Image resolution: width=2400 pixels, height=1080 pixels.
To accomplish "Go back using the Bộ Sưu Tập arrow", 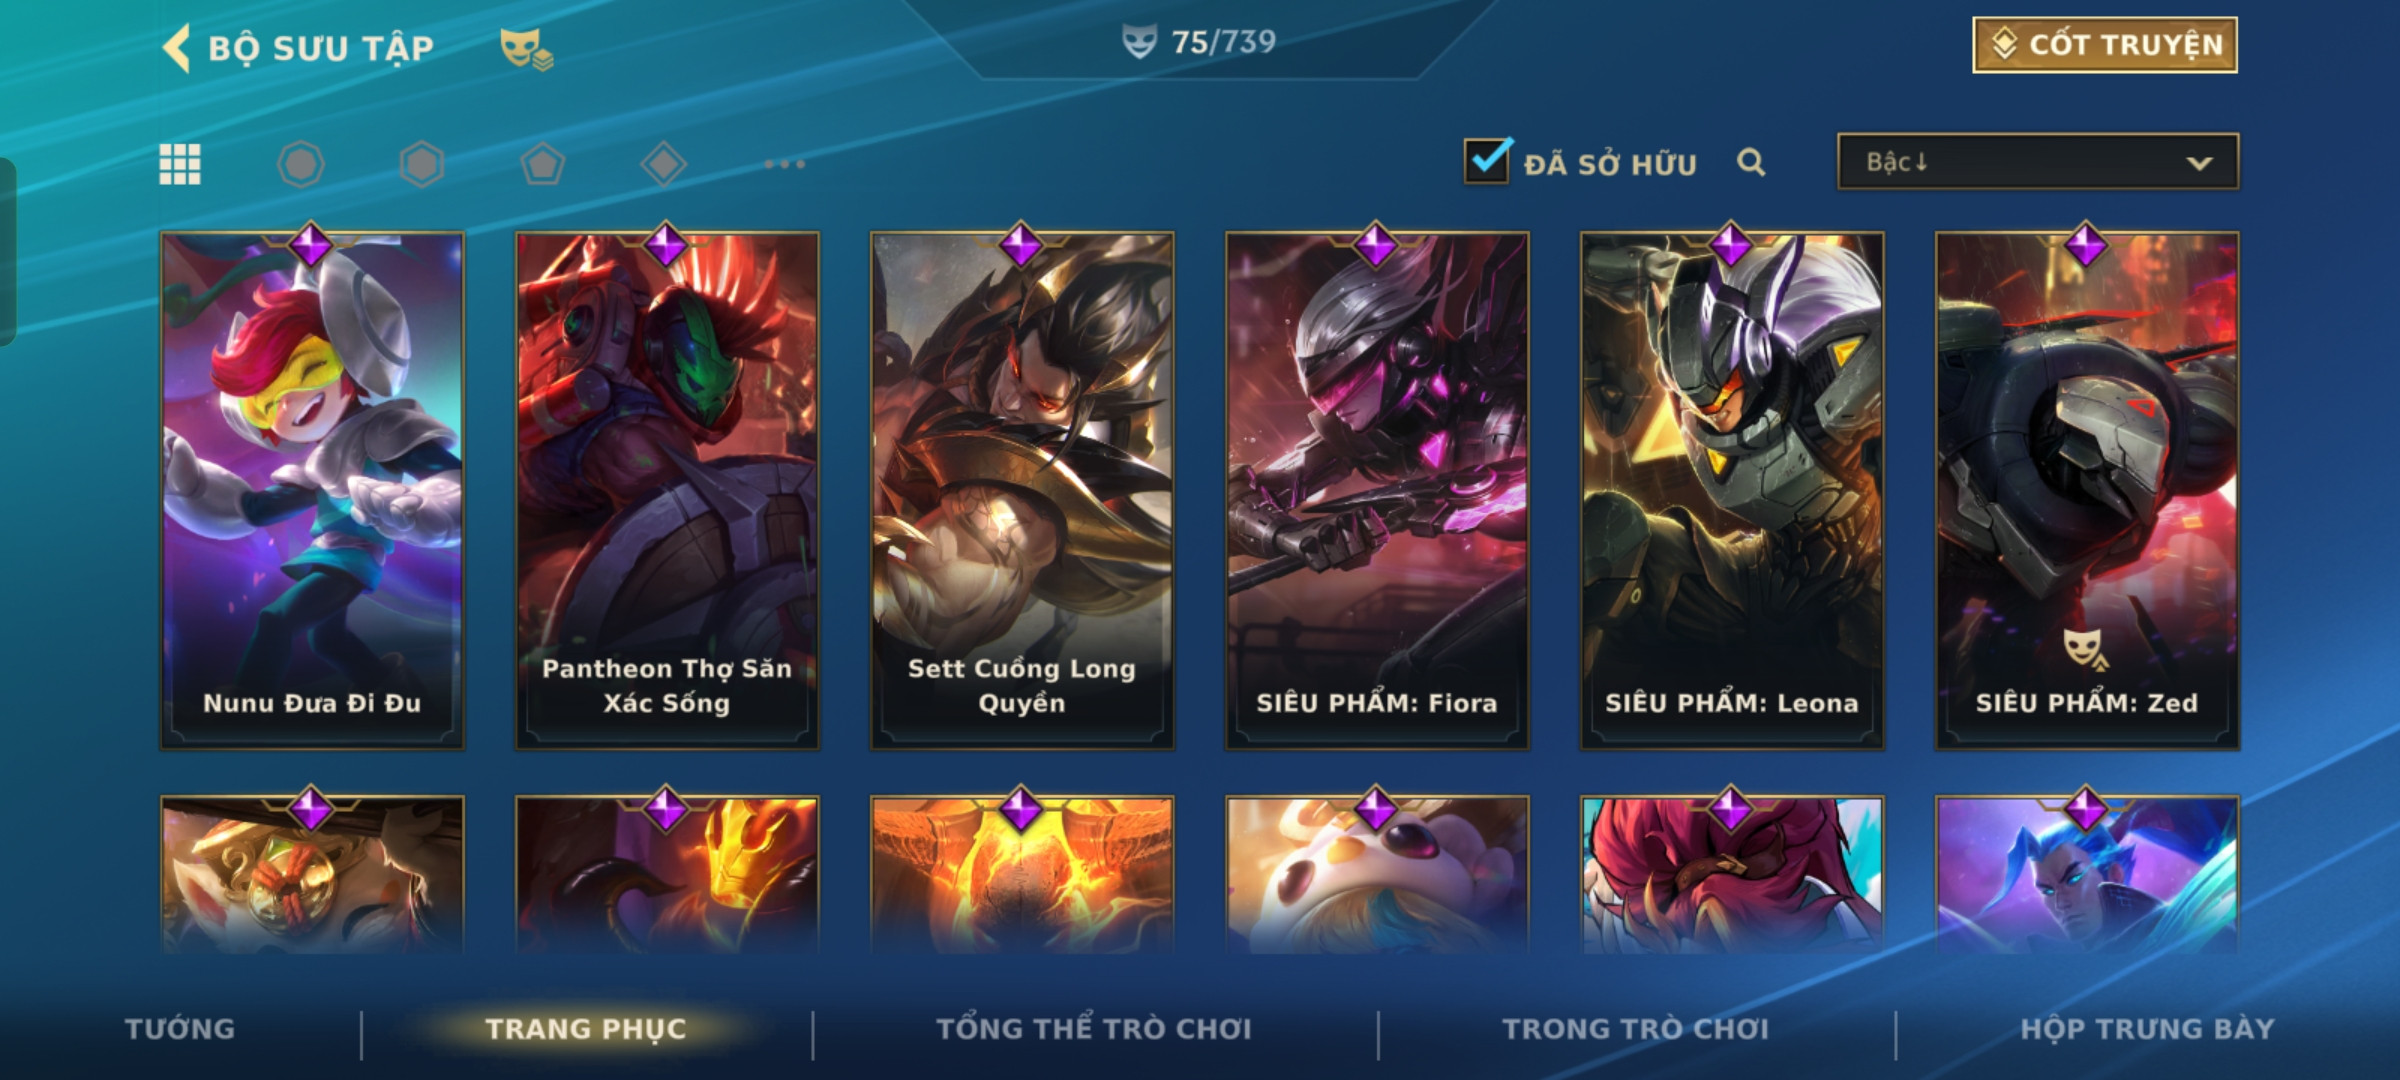I will (x=177, y=48).
